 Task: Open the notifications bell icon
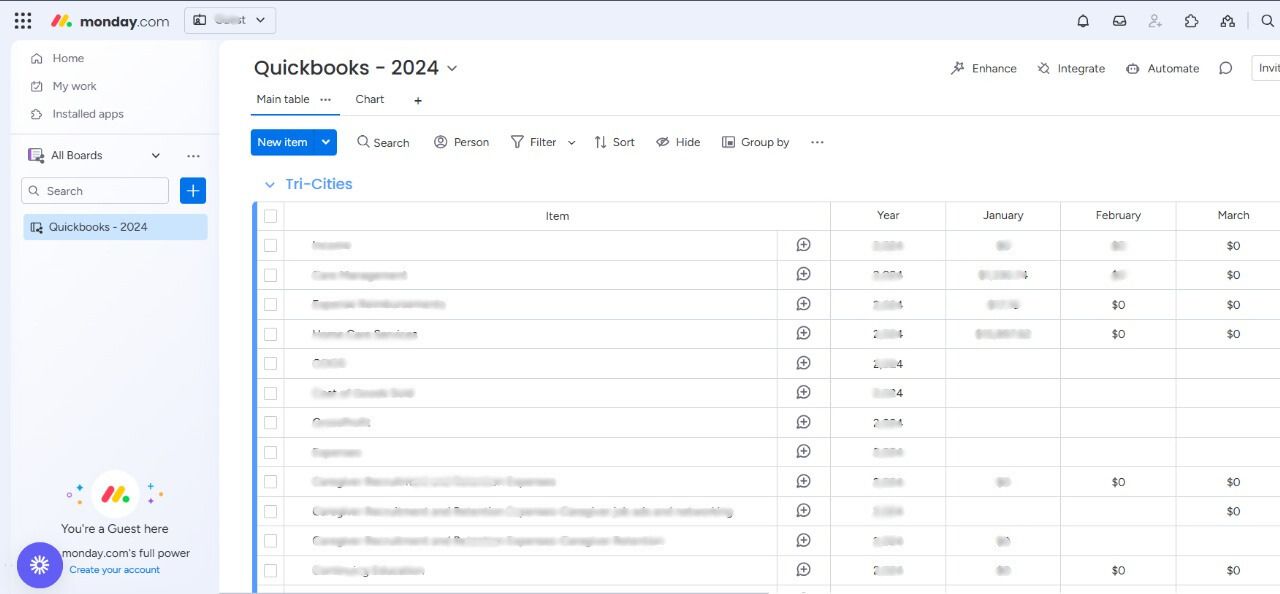point(1083,21)
